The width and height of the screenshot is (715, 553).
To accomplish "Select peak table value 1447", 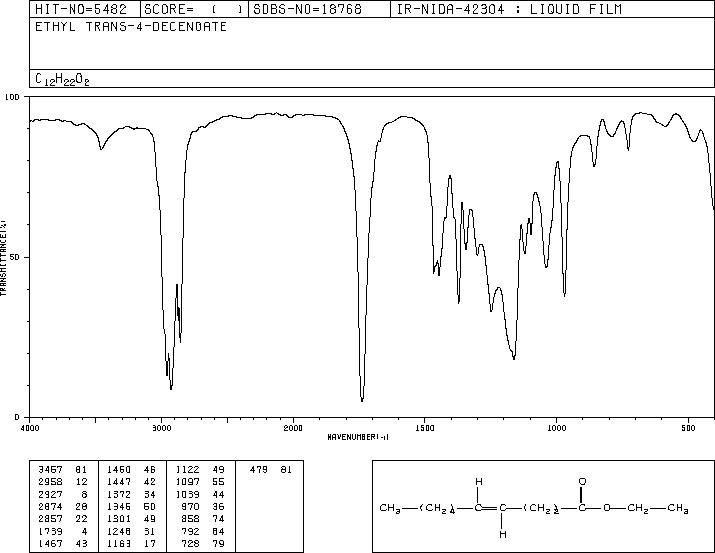I will coord(119,481).
